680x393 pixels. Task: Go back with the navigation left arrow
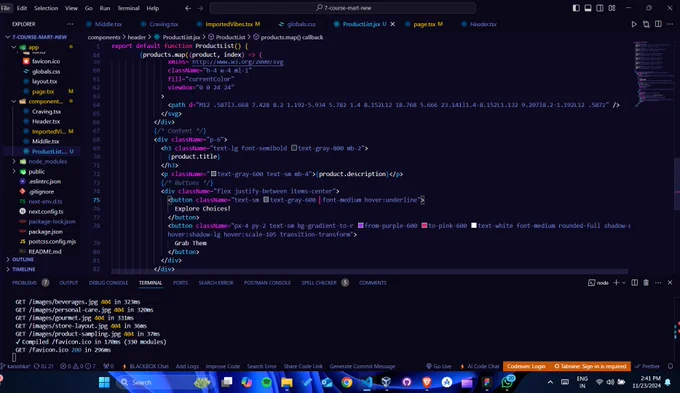(x=188, y=8)
